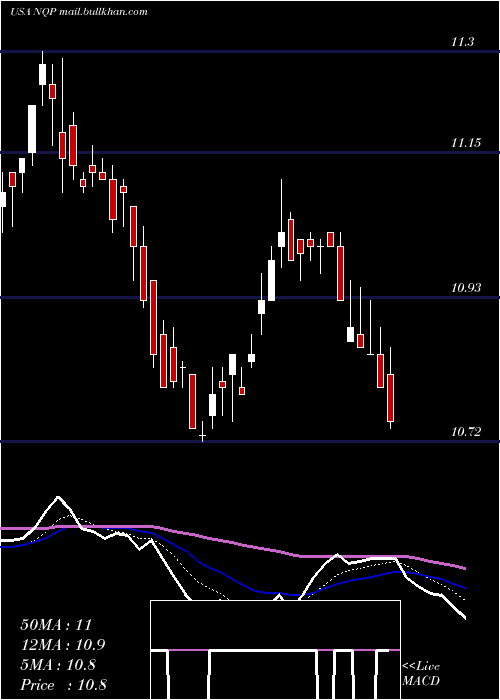Image resolution: width=500 pixels, height=700 pixels.
Task: Click the 10.93 price level label
Action: [x=466, y=288]
